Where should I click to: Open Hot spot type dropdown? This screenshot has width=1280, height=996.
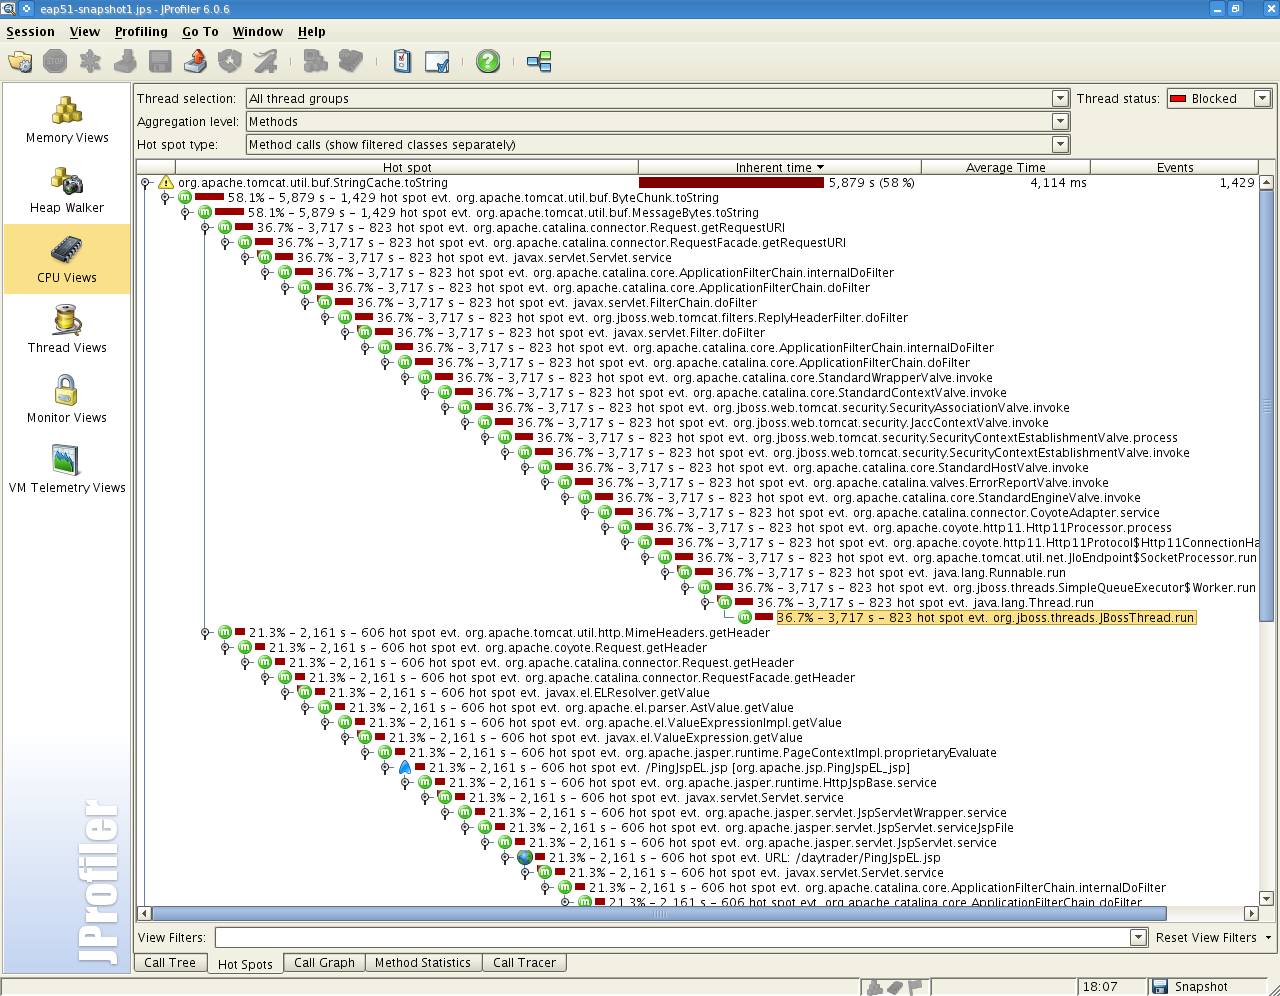pyautogui.click(x=1060, y=145)
